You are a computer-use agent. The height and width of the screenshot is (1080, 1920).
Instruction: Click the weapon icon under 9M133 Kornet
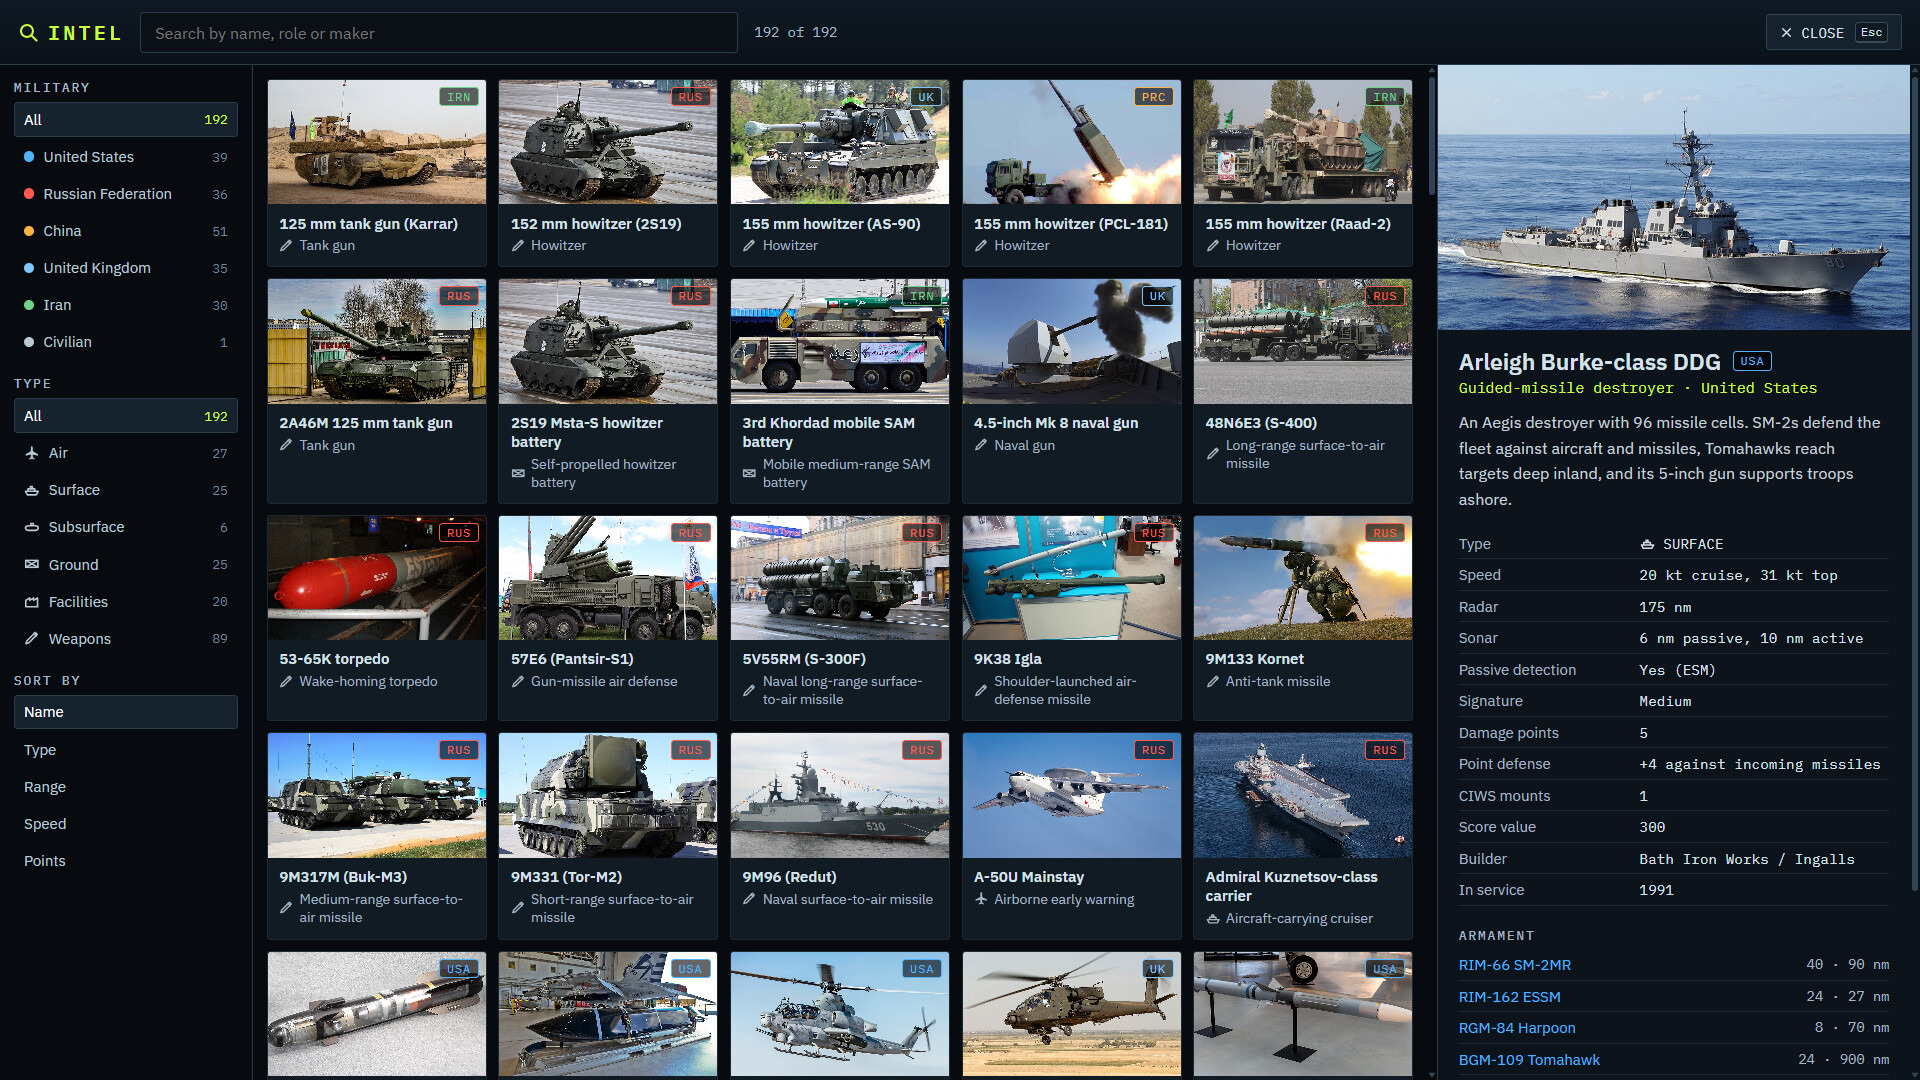tap(1213, 682)
